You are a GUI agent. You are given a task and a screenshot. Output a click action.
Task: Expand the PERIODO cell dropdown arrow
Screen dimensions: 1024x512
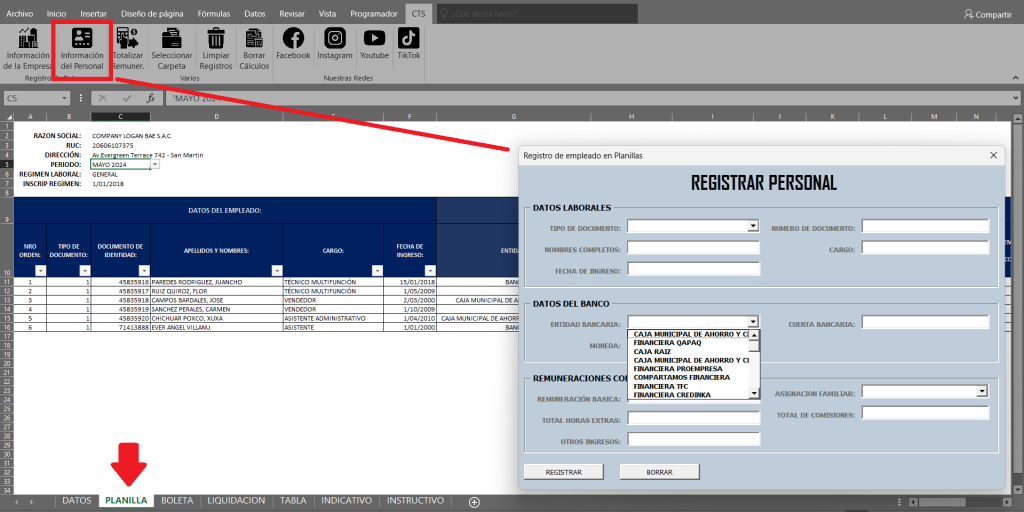(155, 165)
